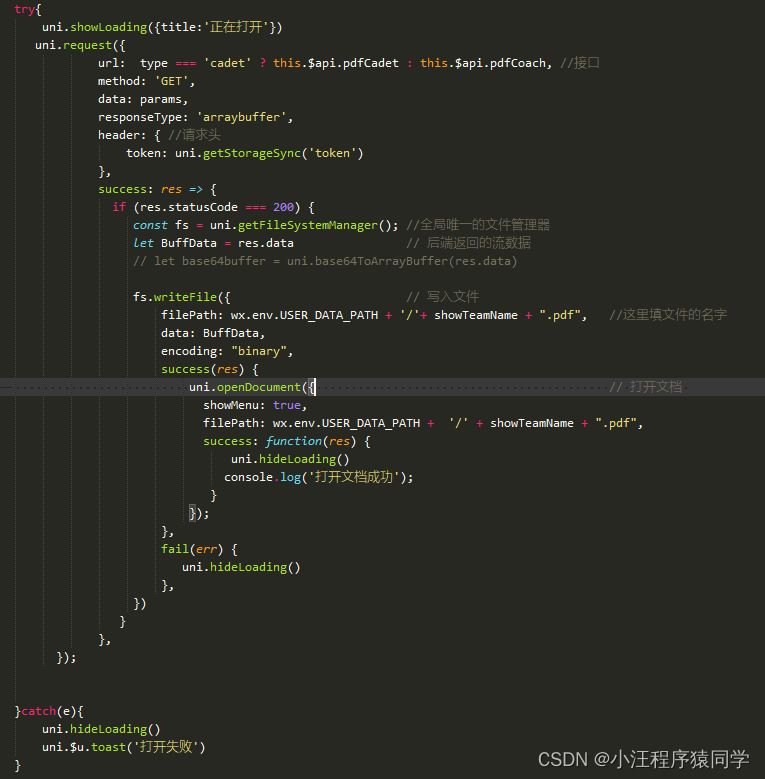This screenshot has height=779, width=765.
Task: Click 'BuffData' variable in the let declaration
Action: pos(189,243)
